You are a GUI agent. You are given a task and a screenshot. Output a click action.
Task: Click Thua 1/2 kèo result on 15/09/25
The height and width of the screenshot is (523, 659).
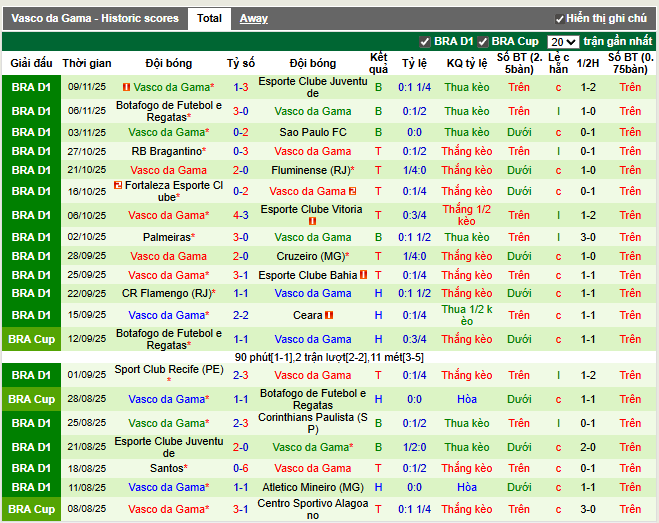click(x=467, y=315)
